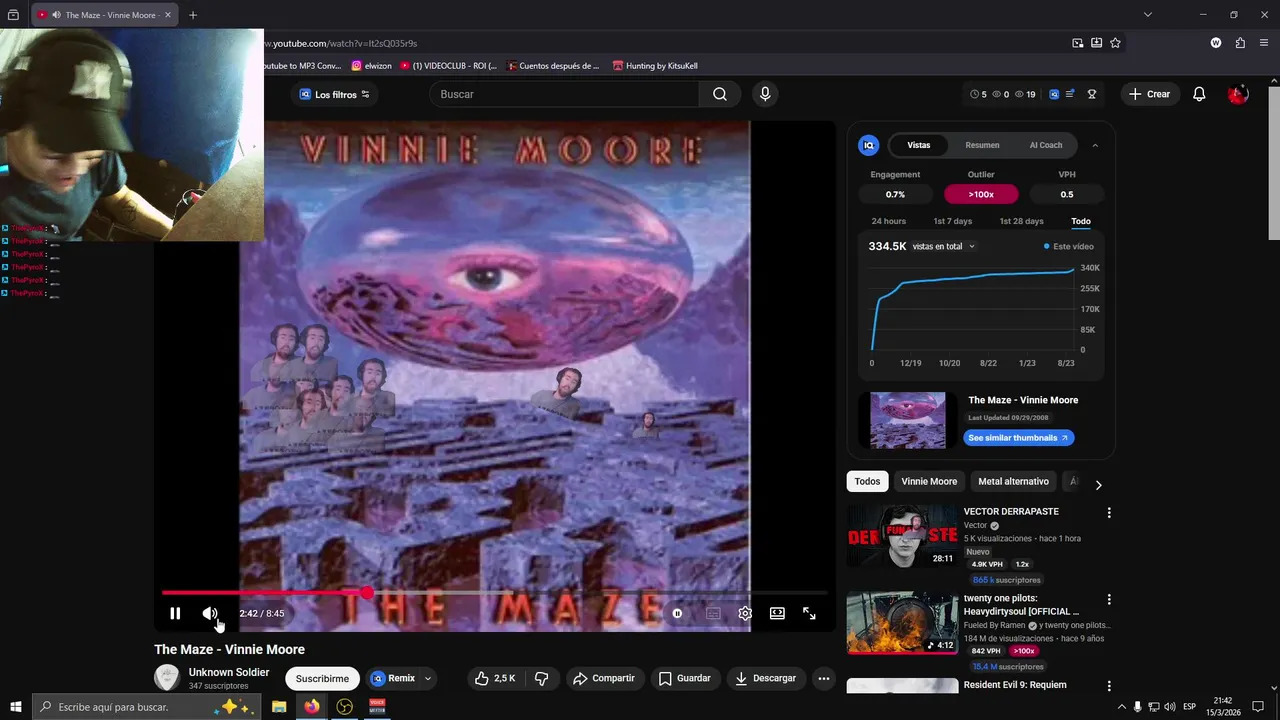
Task: Open twenty one pilots video thumbnail
Action: (x=902, y=623)
